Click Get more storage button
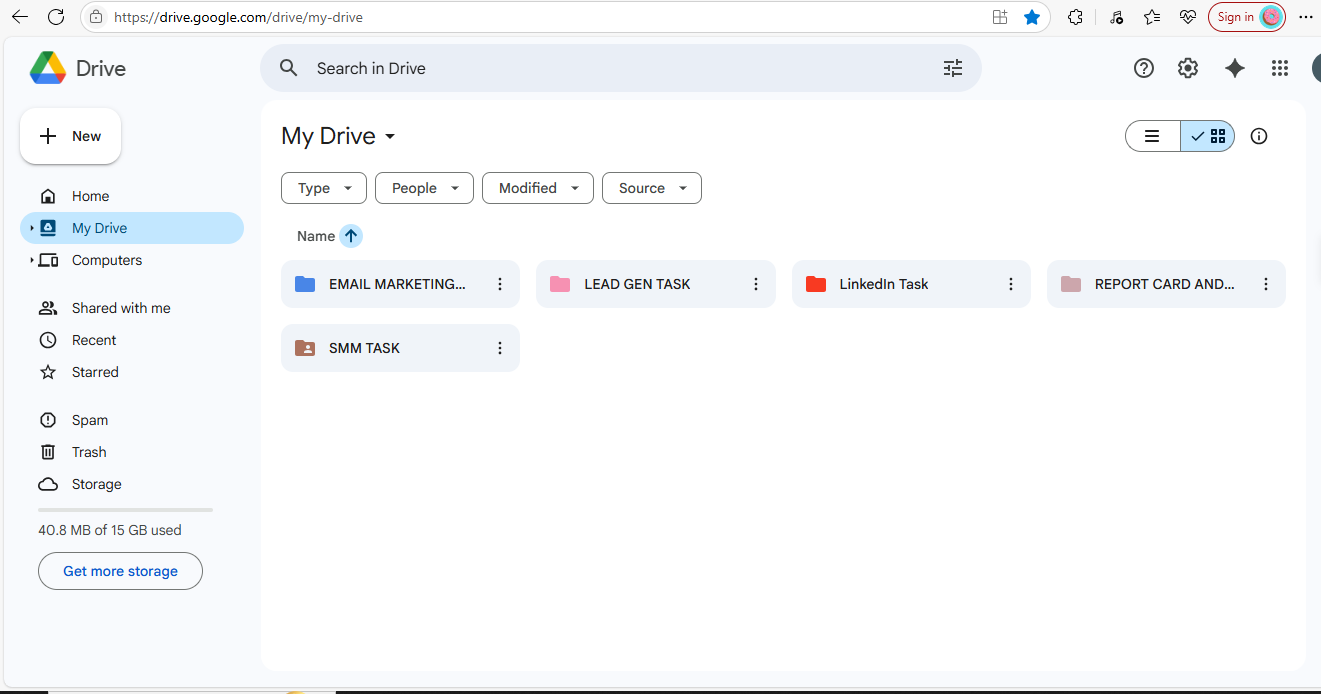Image resolution: width=1321 pixels, height=694 pixels. (120, 571)
